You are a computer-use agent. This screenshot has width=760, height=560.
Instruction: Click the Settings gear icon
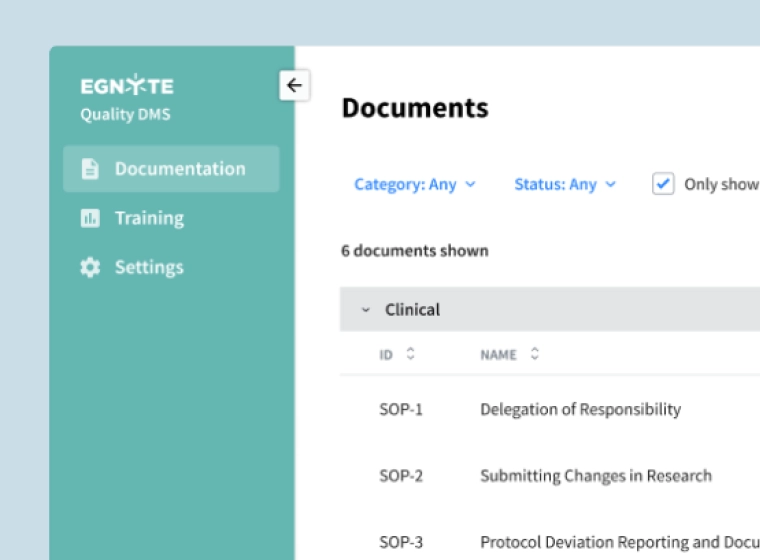(x=90, y=268)
